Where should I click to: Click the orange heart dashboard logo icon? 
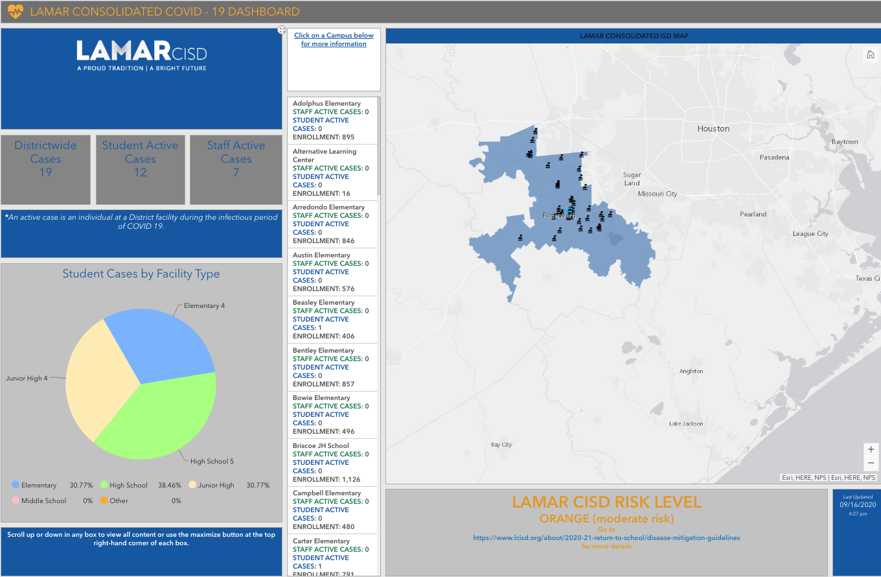15,11
